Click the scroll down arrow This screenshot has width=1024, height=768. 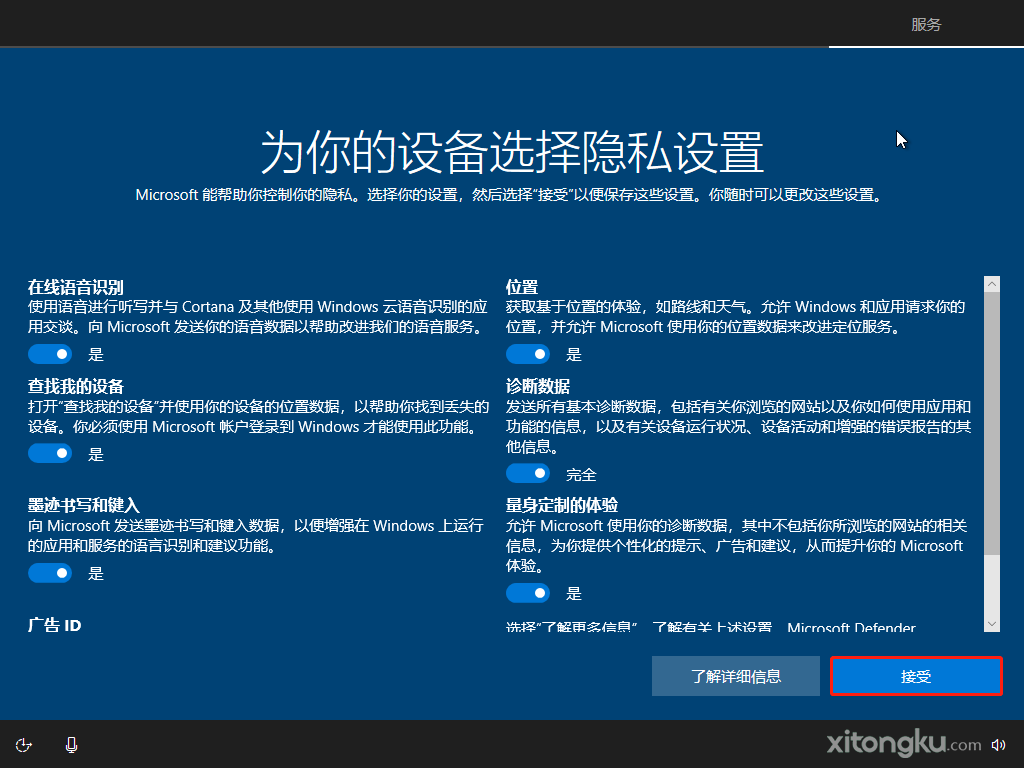tap(992, 624)
